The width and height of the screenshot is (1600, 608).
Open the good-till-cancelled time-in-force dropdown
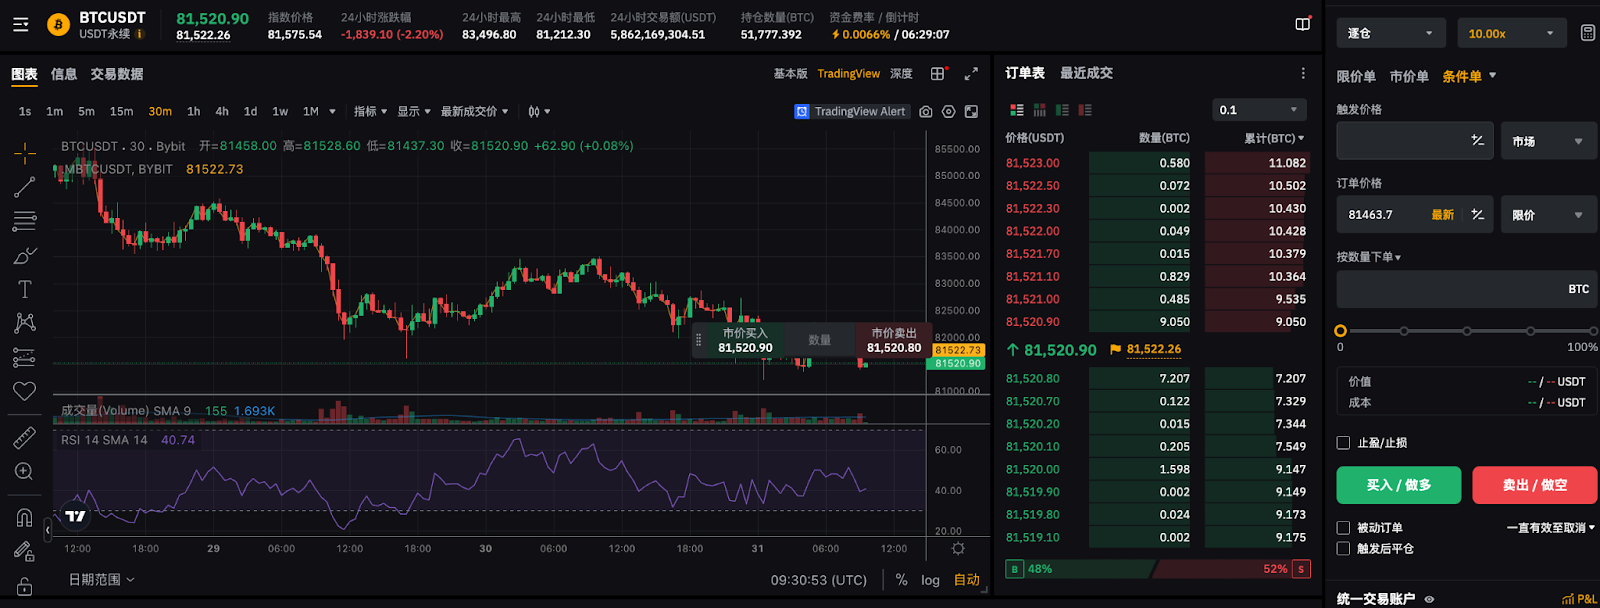coord(1551,528)
